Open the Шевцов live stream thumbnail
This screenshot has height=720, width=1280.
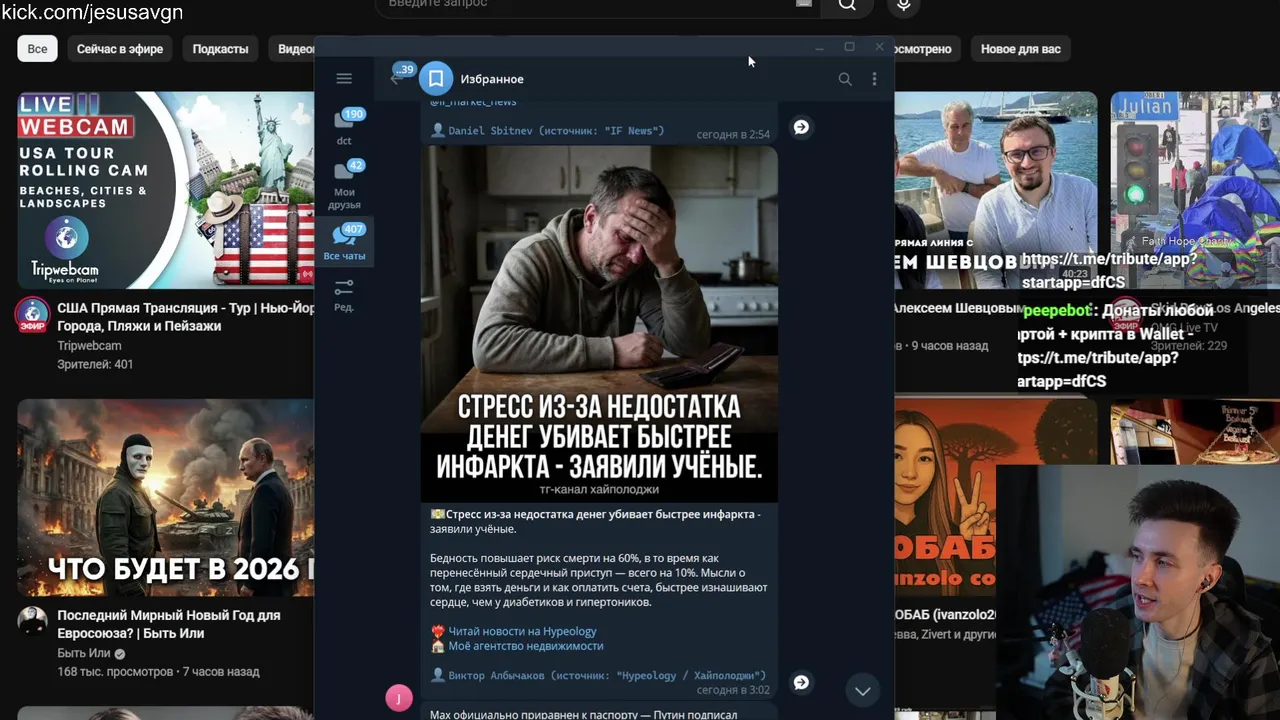tap(995, 190)
